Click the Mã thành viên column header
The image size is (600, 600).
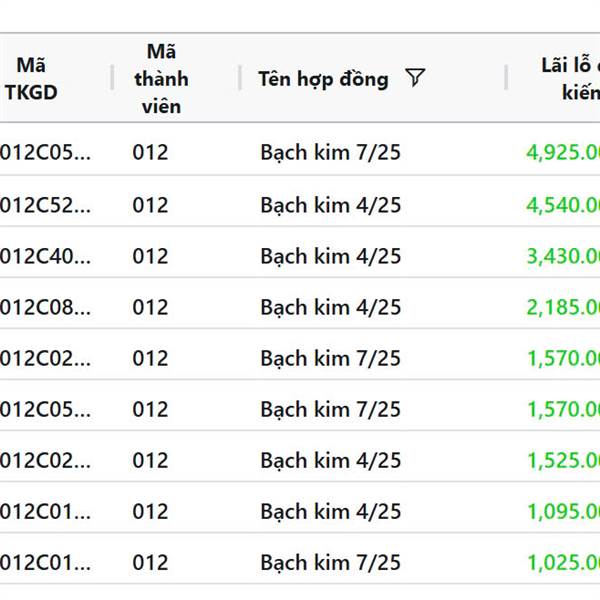tap(160, 79)
